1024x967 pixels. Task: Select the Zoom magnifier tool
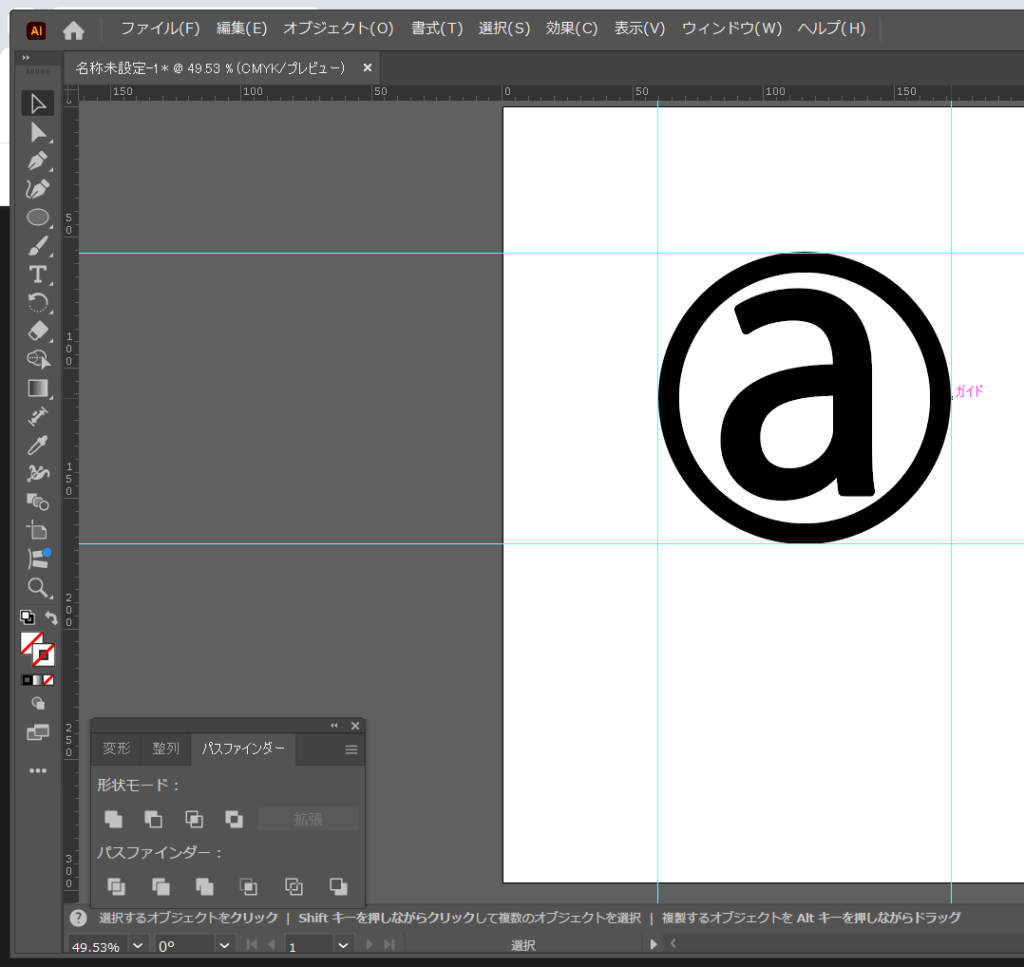point(38,587)
